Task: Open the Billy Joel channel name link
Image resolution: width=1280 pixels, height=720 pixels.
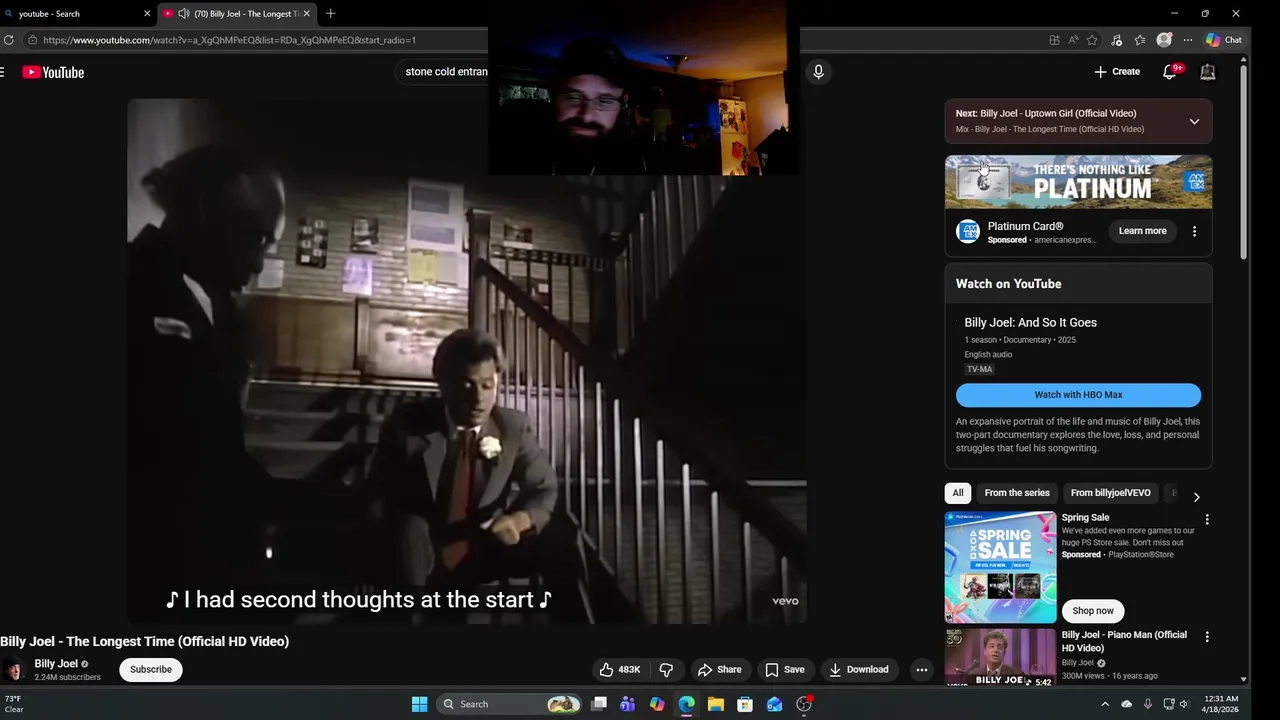Action: pos(56,664)
